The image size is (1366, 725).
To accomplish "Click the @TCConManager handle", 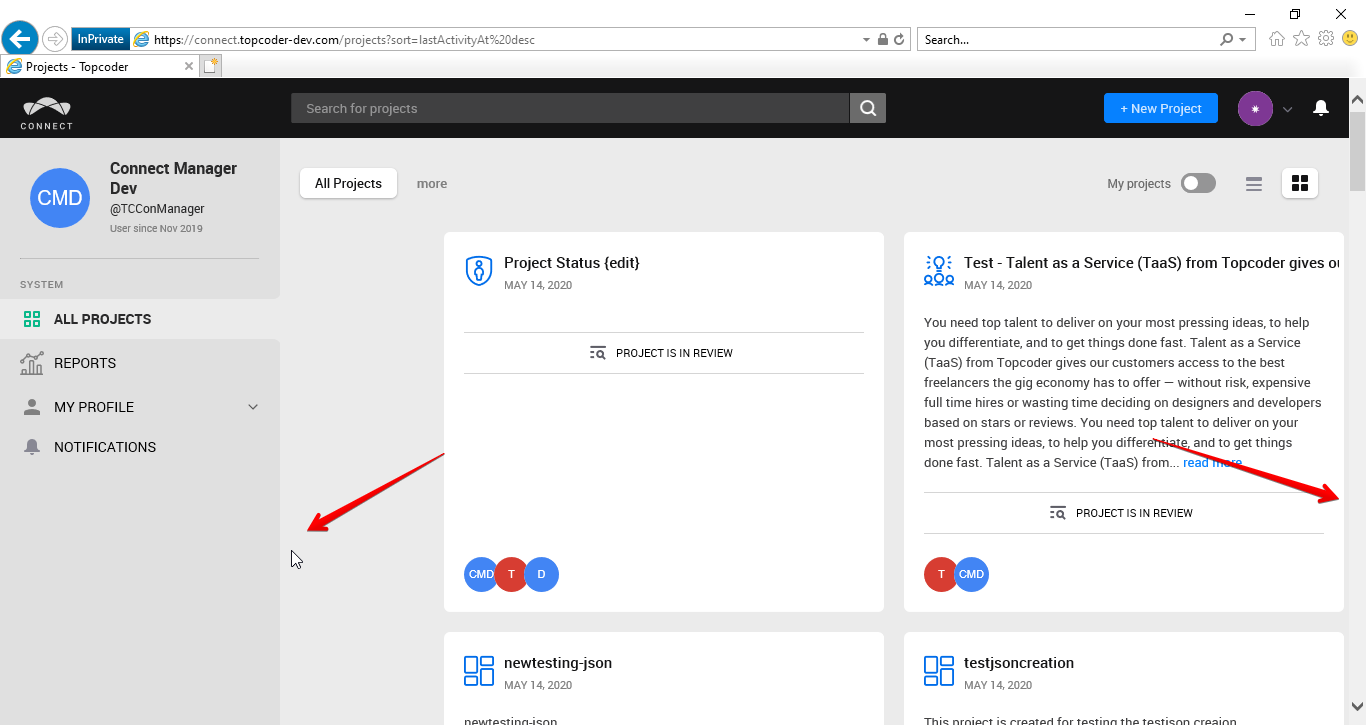I will coord(157,209).
